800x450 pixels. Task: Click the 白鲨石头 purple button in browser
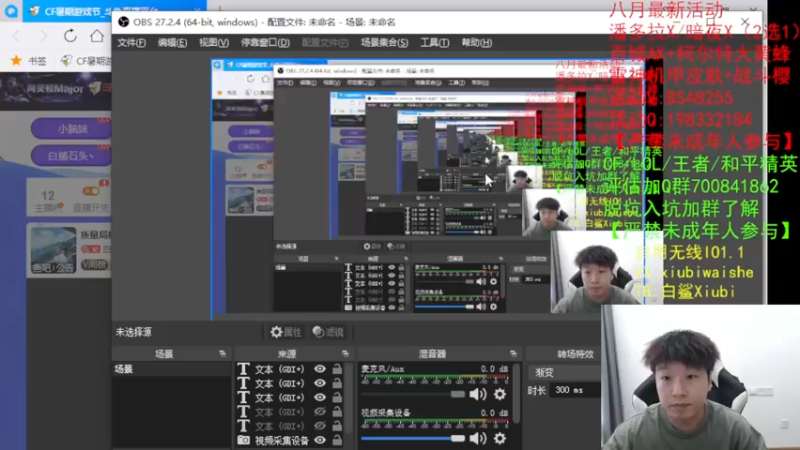71,156
